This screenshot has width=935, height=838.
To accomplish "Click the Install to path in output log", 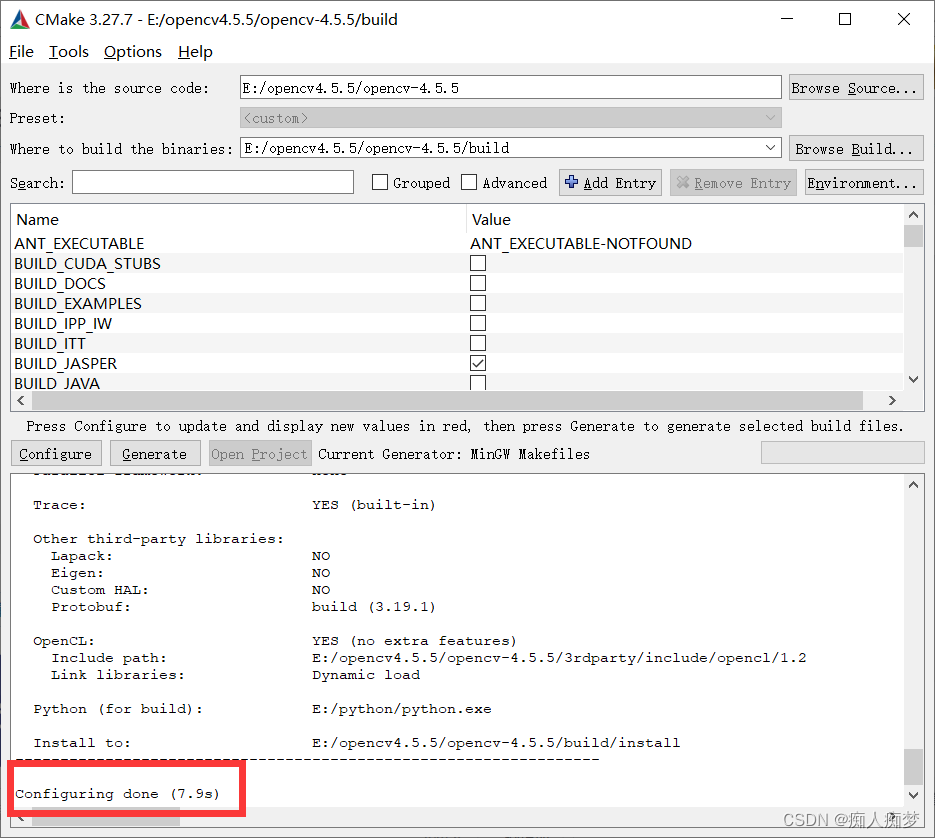I will point(496,743).
